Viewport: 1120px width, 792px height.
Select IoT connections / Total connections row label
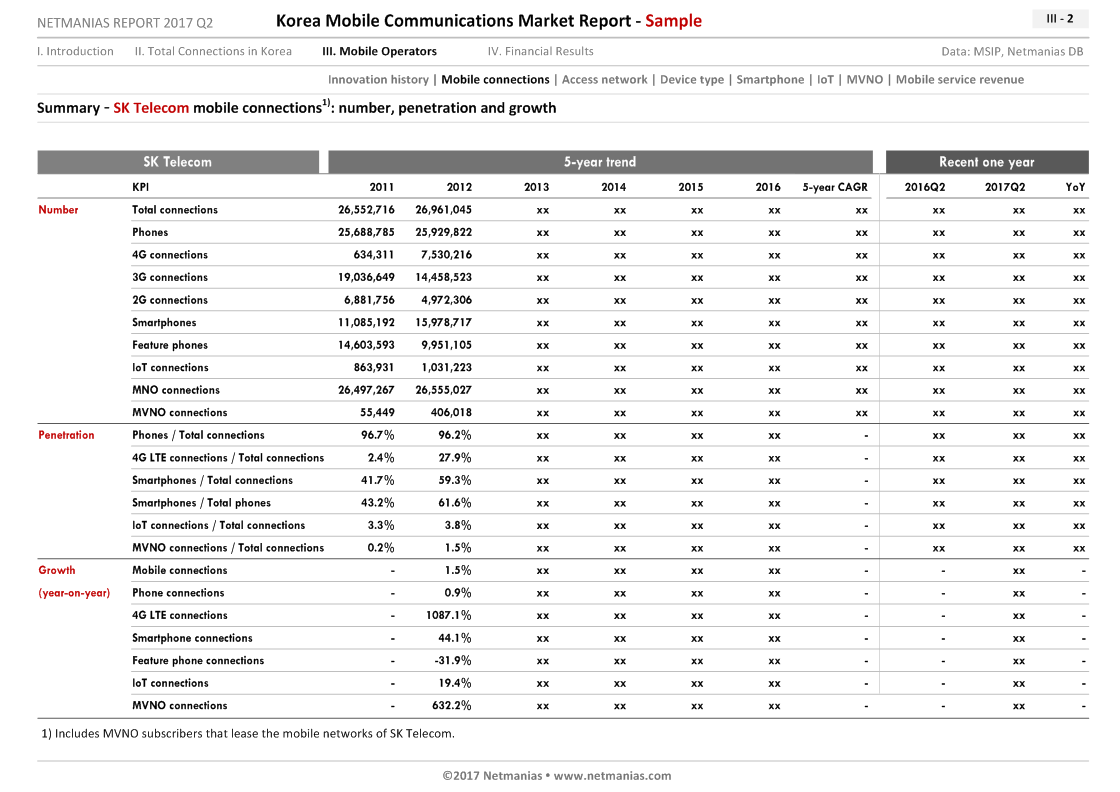point(219,525)
